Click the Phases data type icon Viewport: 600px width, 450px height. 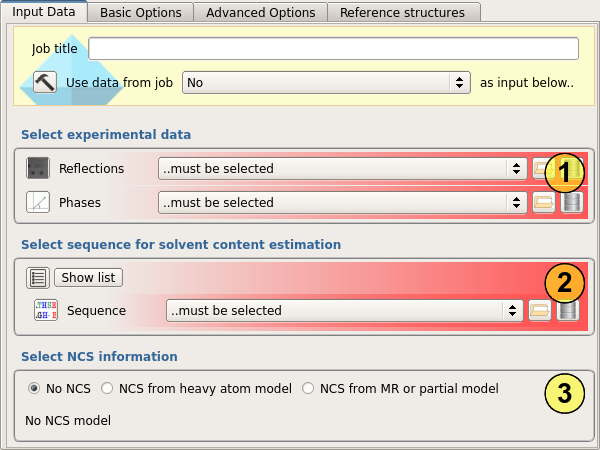coord(38,202)
